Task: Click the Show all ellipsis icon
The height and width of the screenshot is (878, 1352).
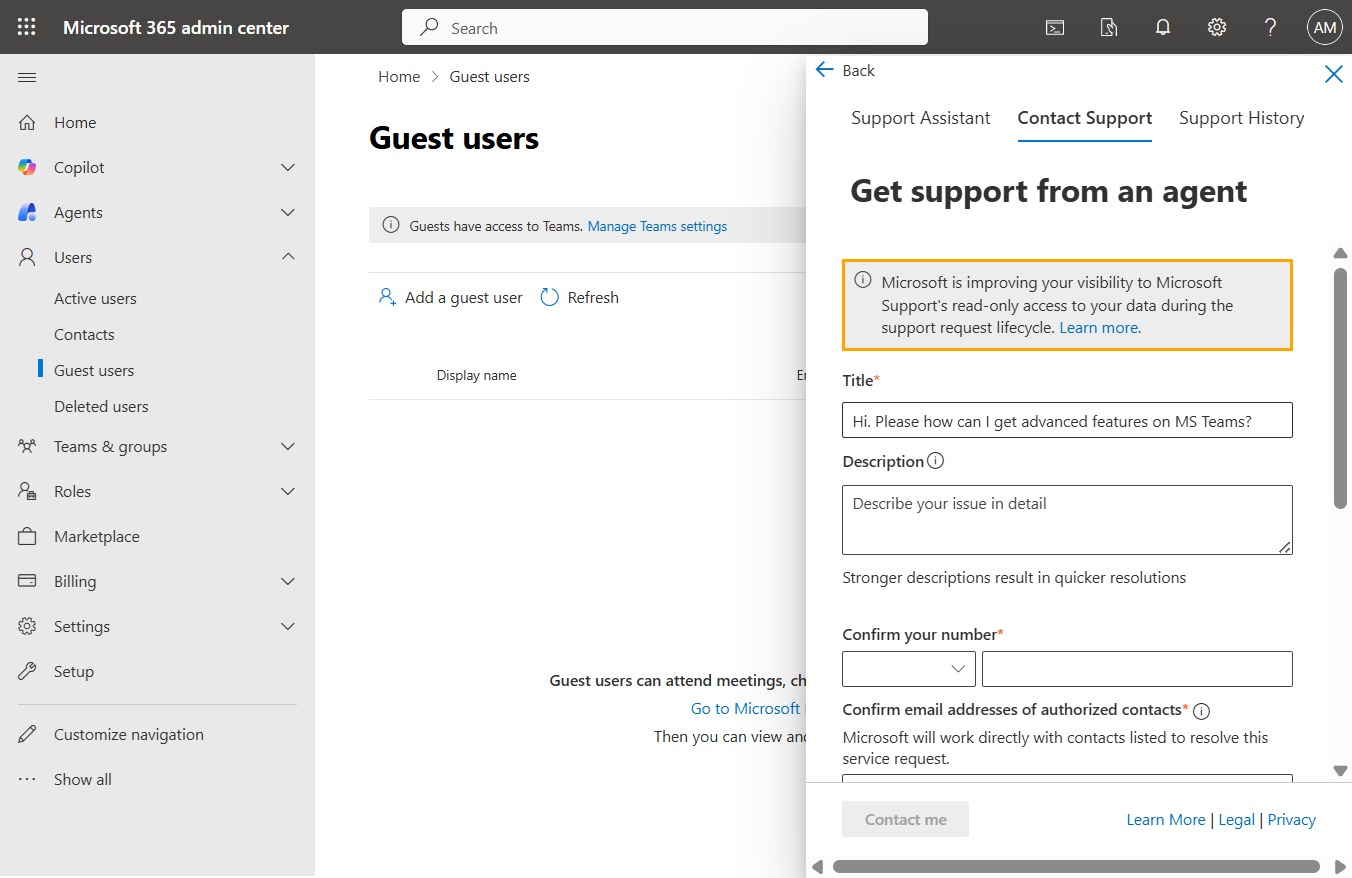Action: 27,779
